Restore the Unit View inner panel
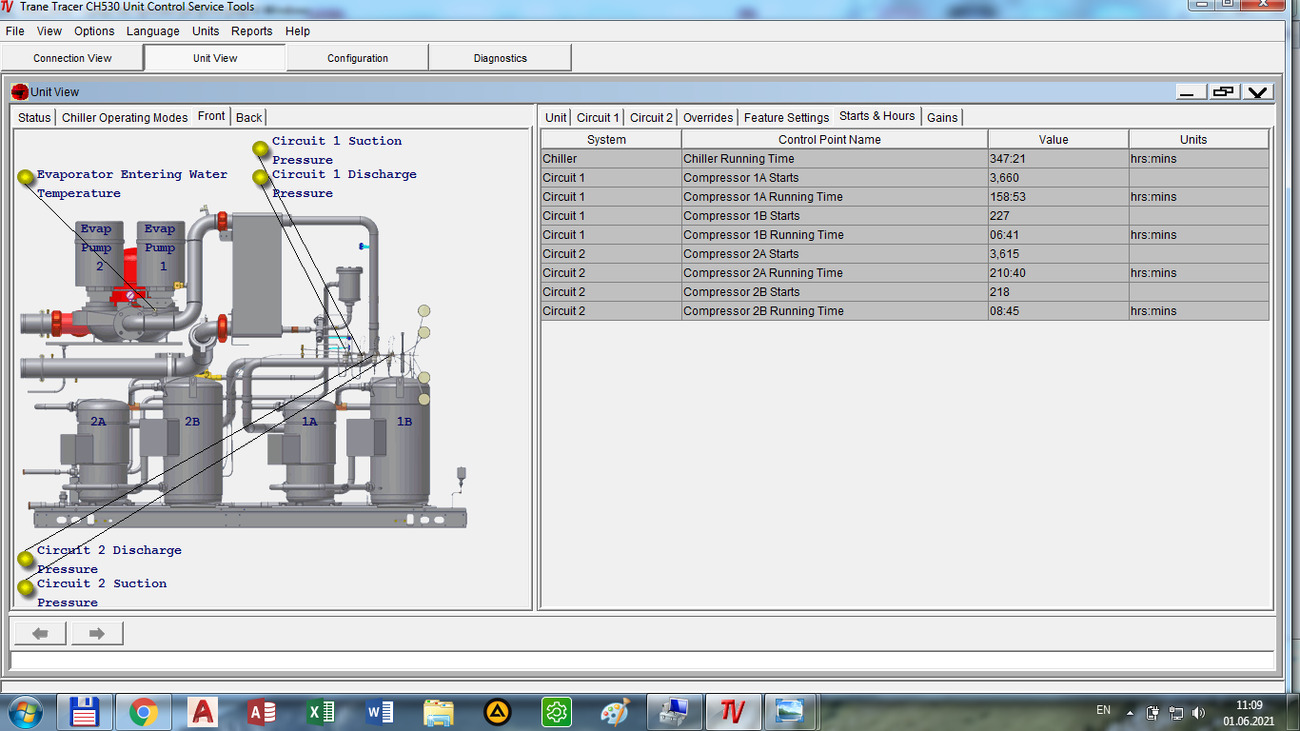The image size is (1300, 731). click(1223, 92)
